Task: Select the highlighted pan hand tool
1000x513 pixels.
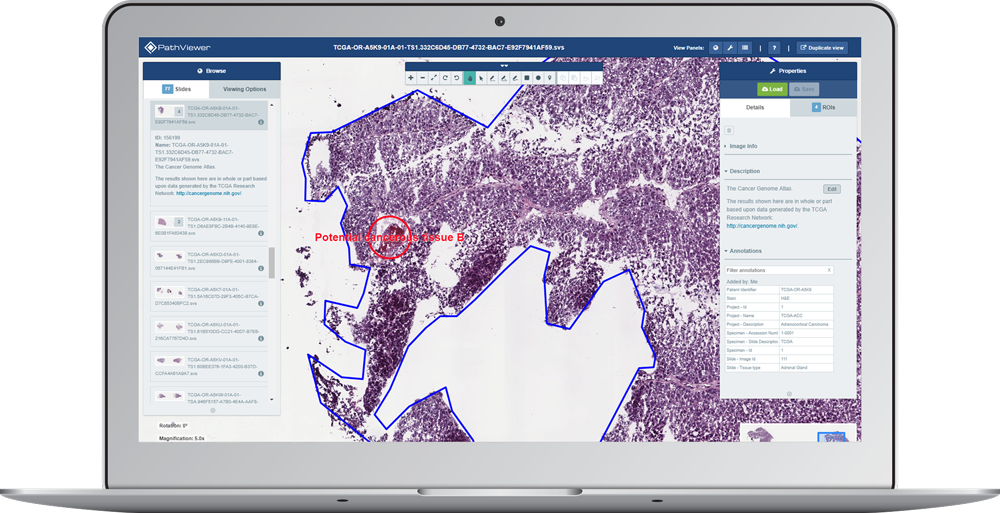Action: coord(470,78)
